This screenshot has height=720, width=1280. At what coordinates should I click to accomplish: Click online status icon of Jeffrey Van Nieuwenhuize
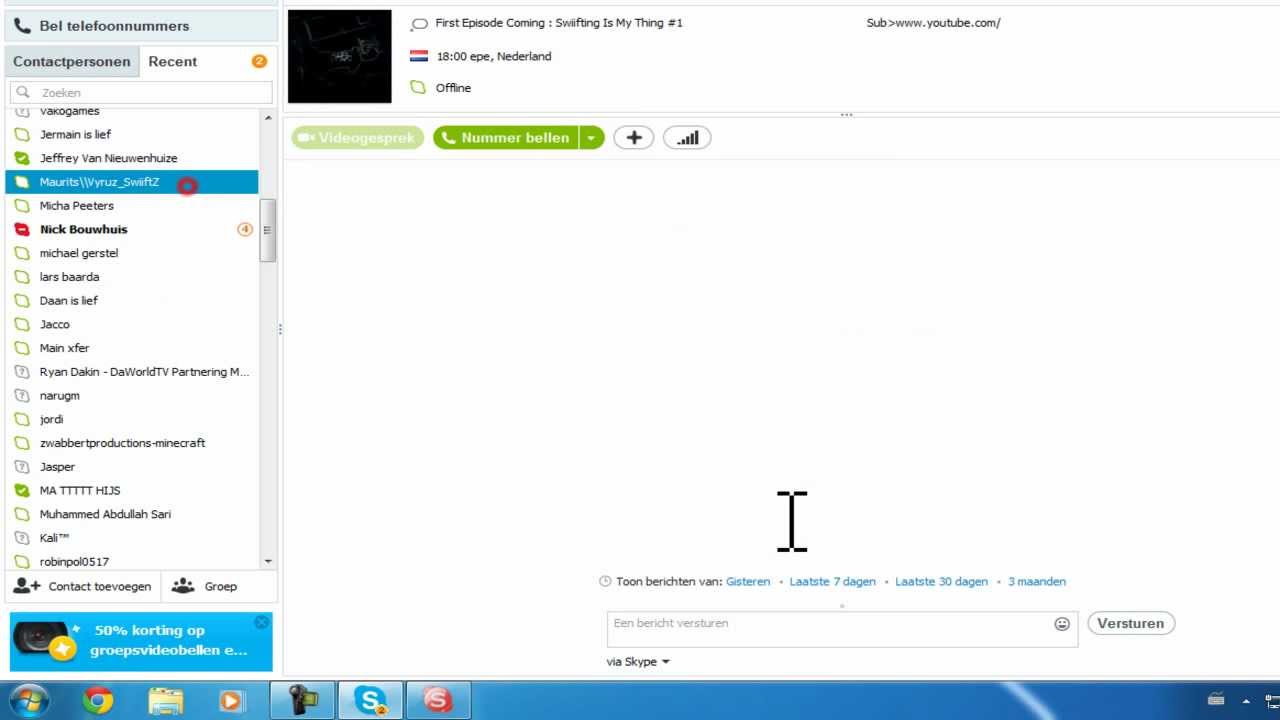click(x=22, y=158)
